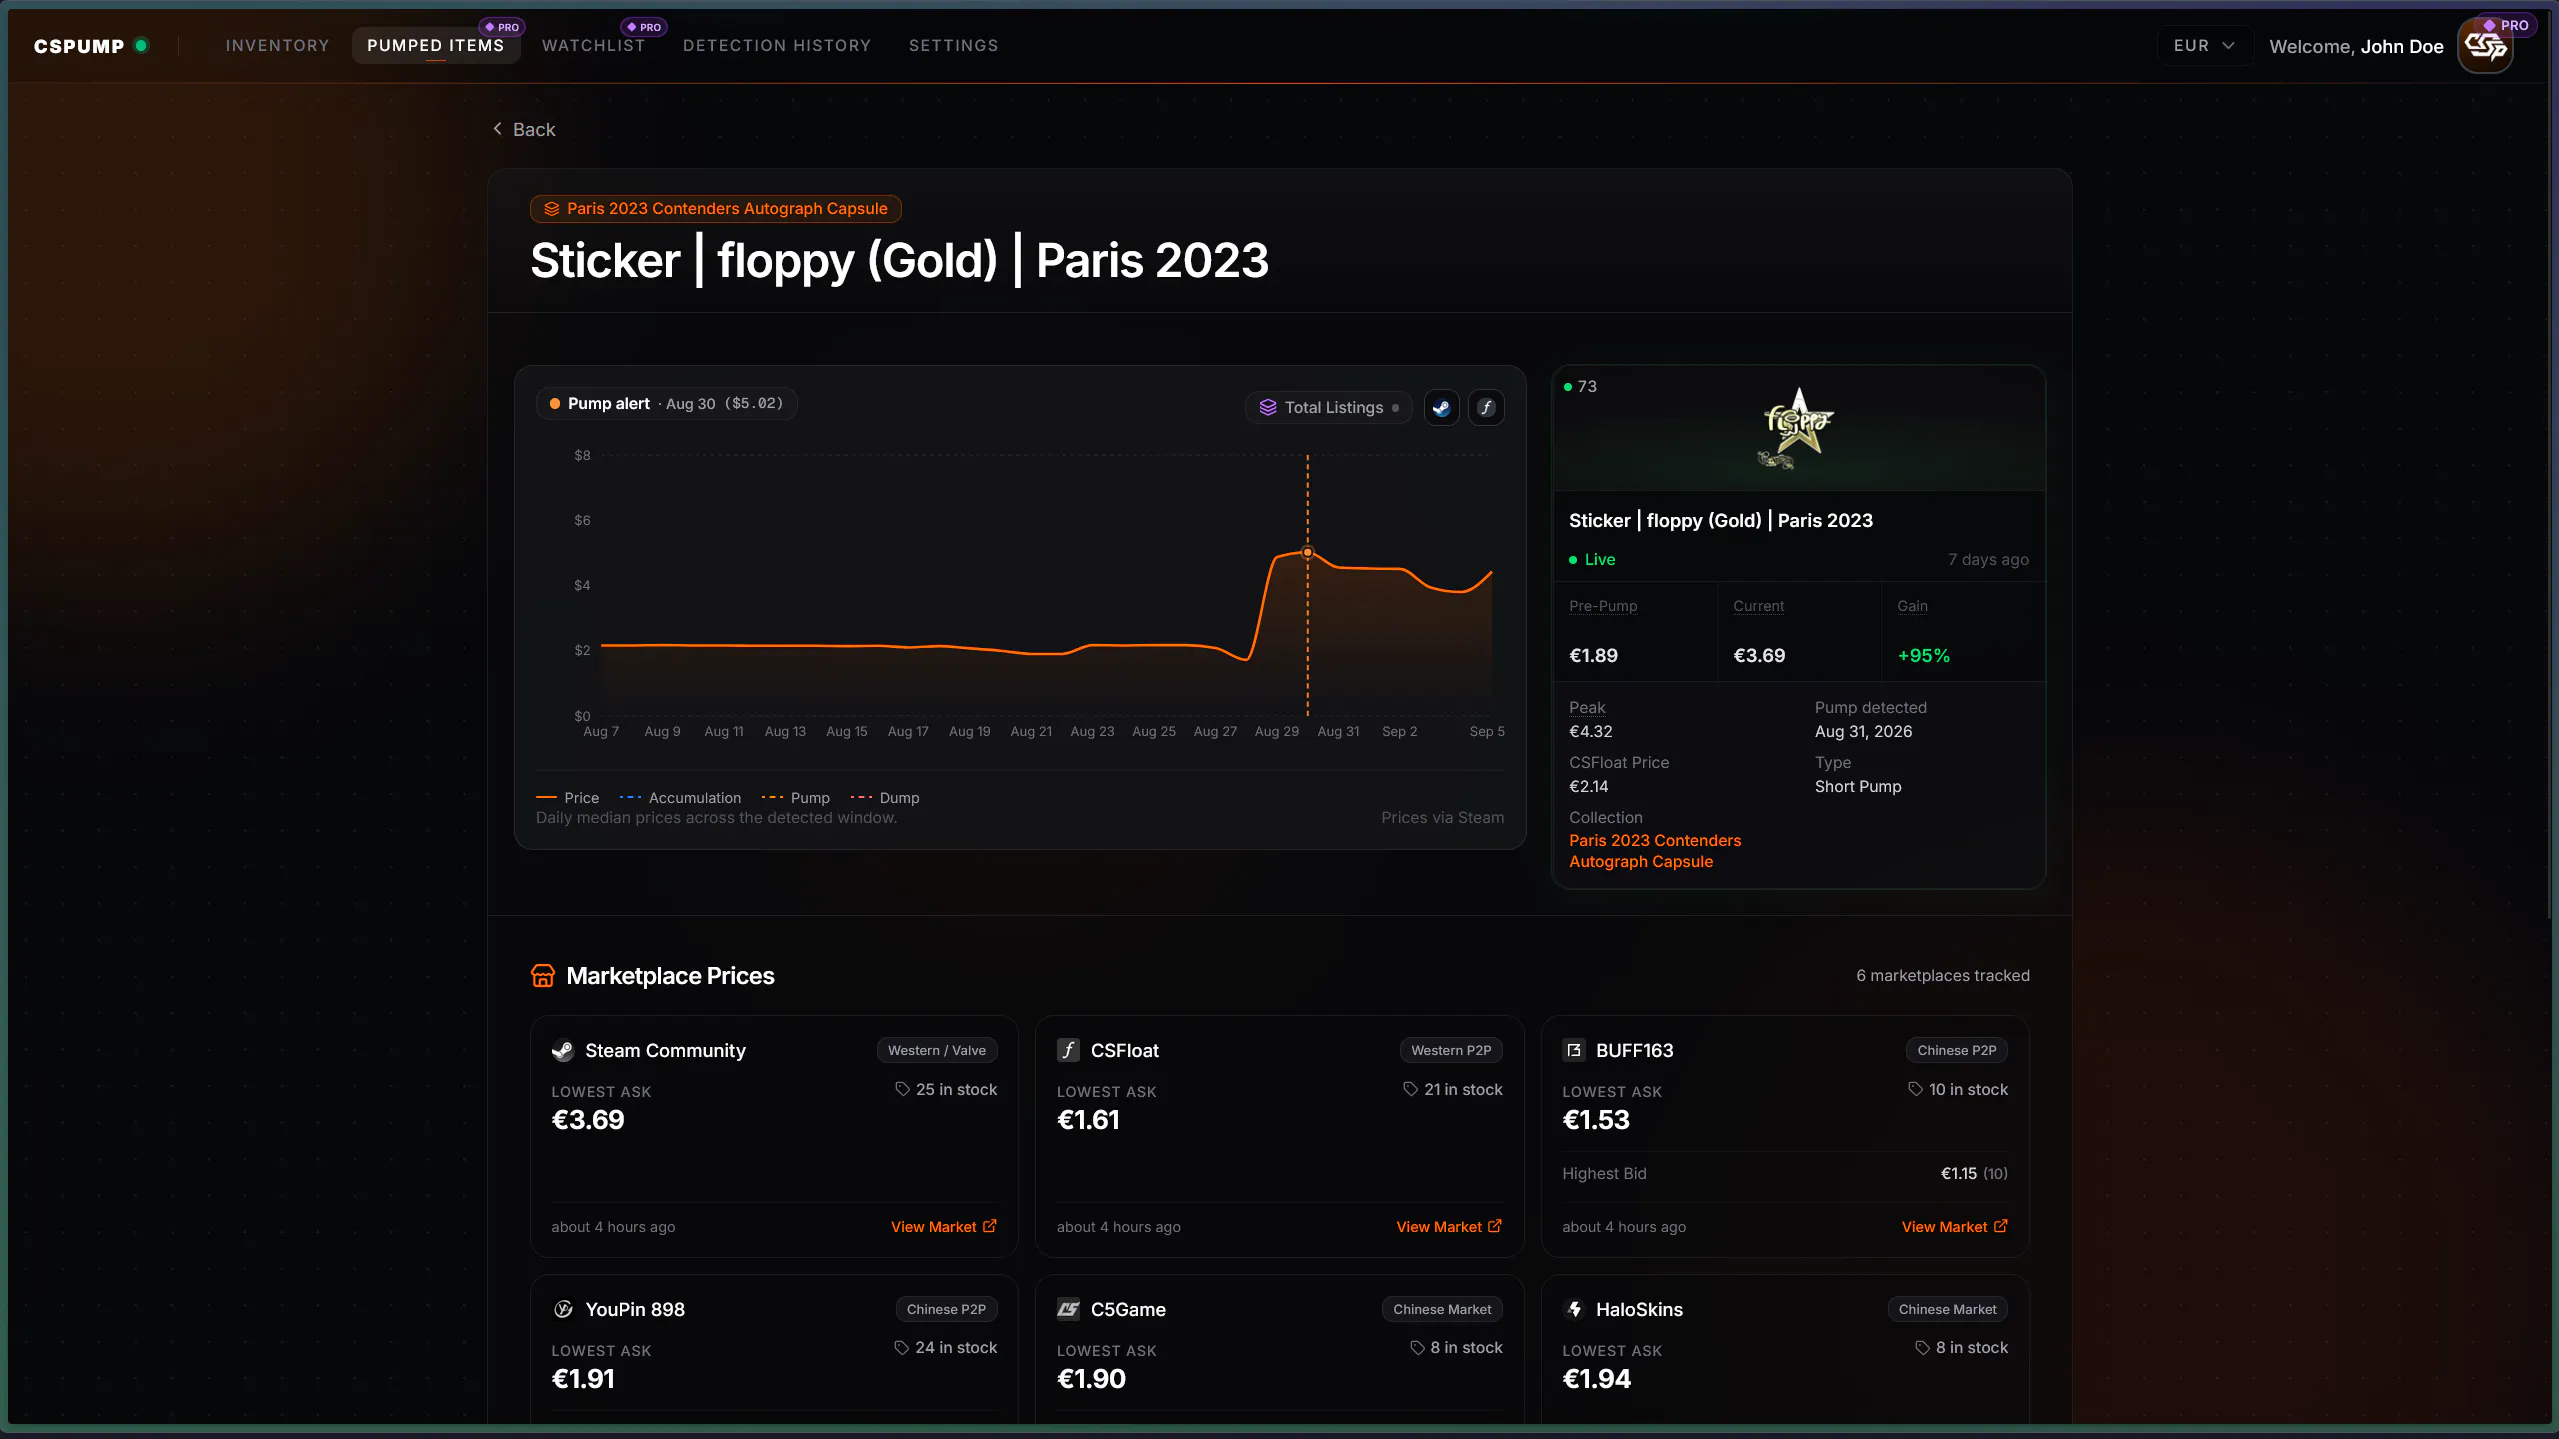Open the EUR currency dropdown
Viewport: 2559px width, 1439px height.
coord(2204,46)
